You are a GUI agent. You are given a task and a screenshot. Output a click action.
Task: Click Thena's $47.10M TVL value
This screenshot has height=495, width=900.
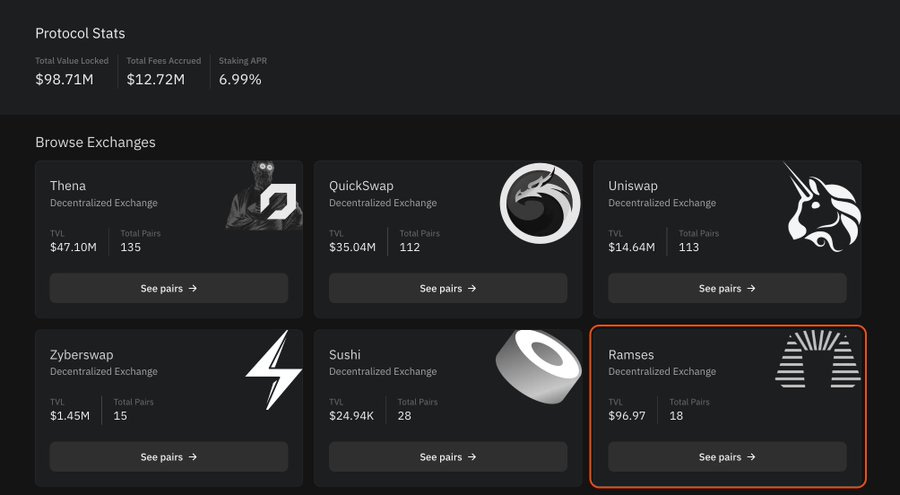tap(73, 248)
